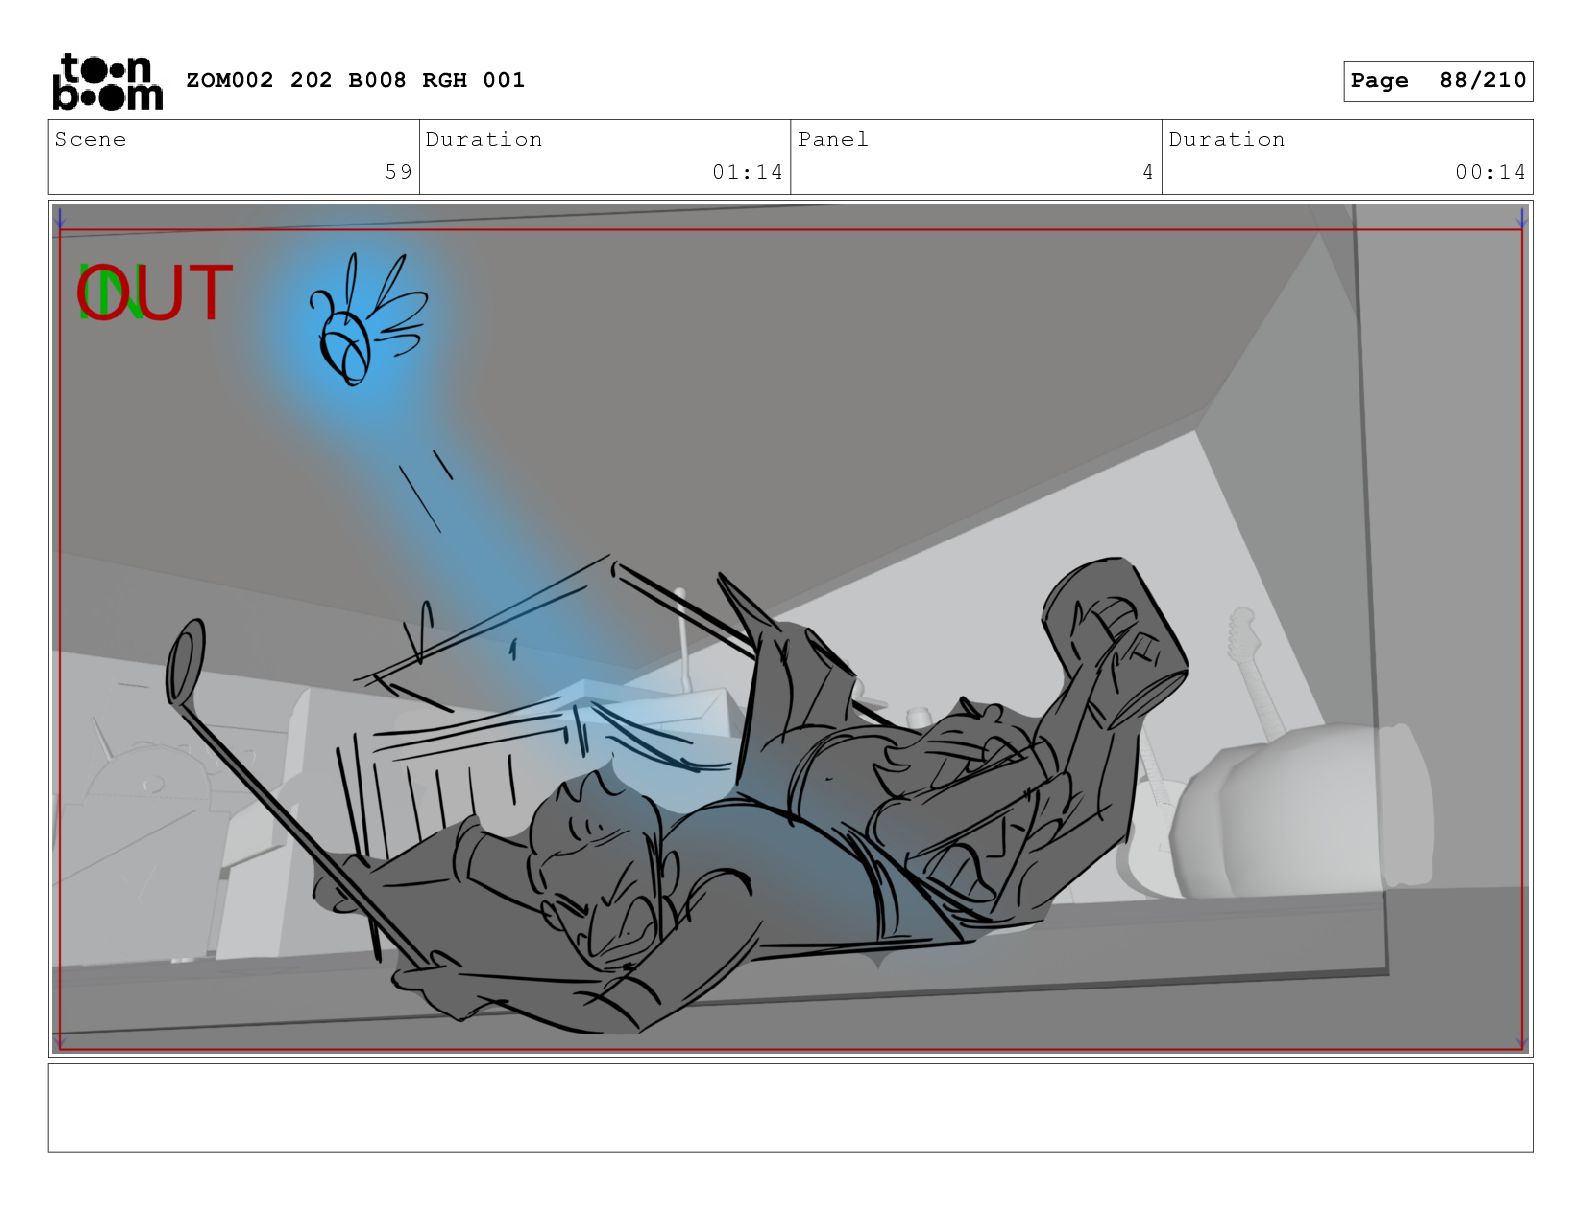Click the Toon Boom logo
This screenshot has width=1584, height=1224.
(x=107, y=81)
